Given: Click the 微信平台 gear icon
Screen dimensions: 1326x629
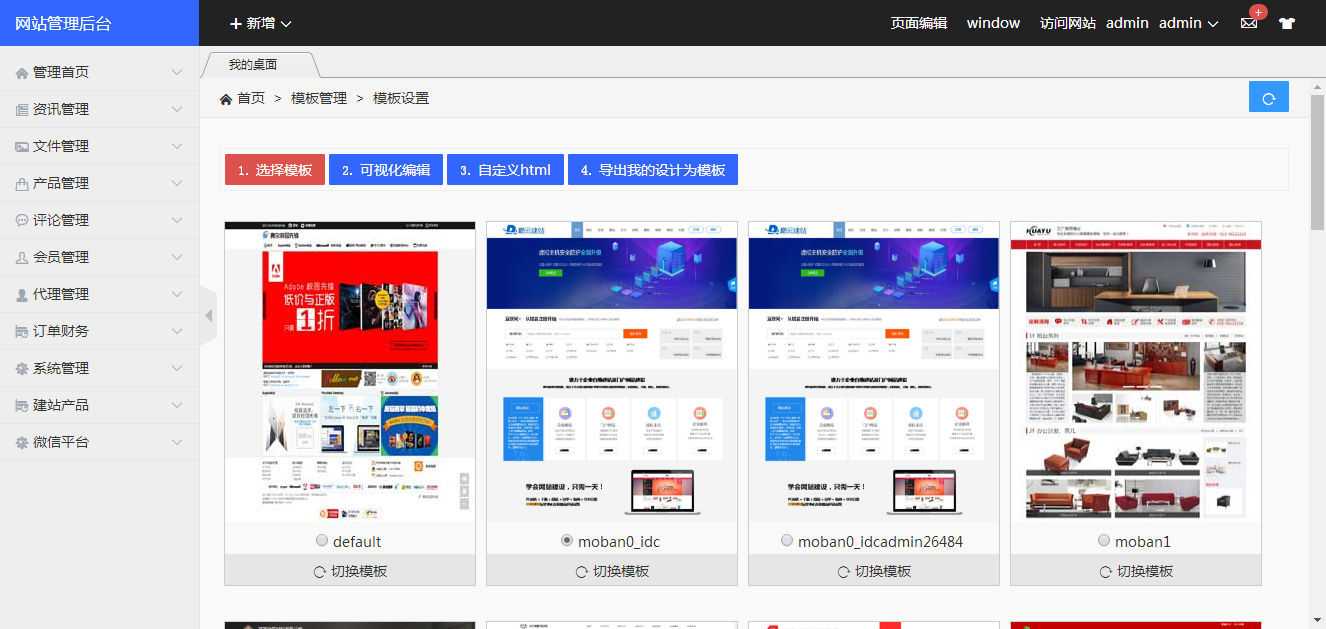Looking at the screenshot, I should coord(21,442).
